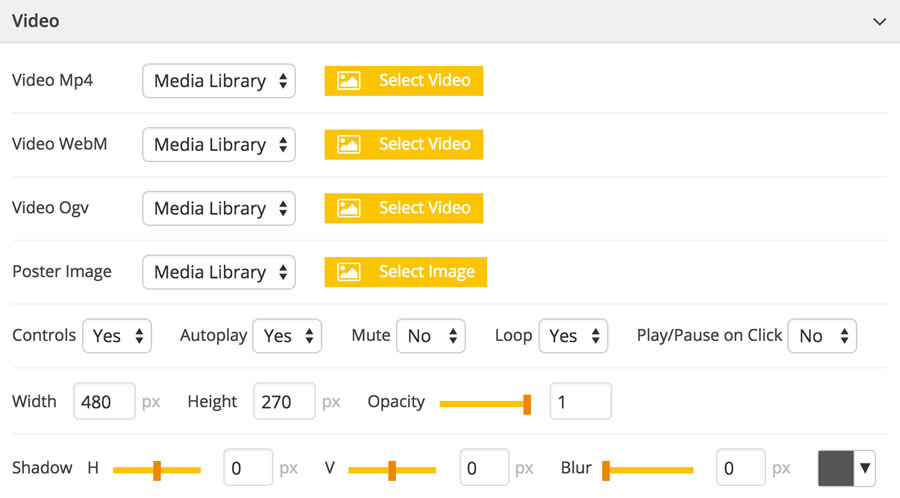Collapse the Video panel with header chevron

click(879, 22)
